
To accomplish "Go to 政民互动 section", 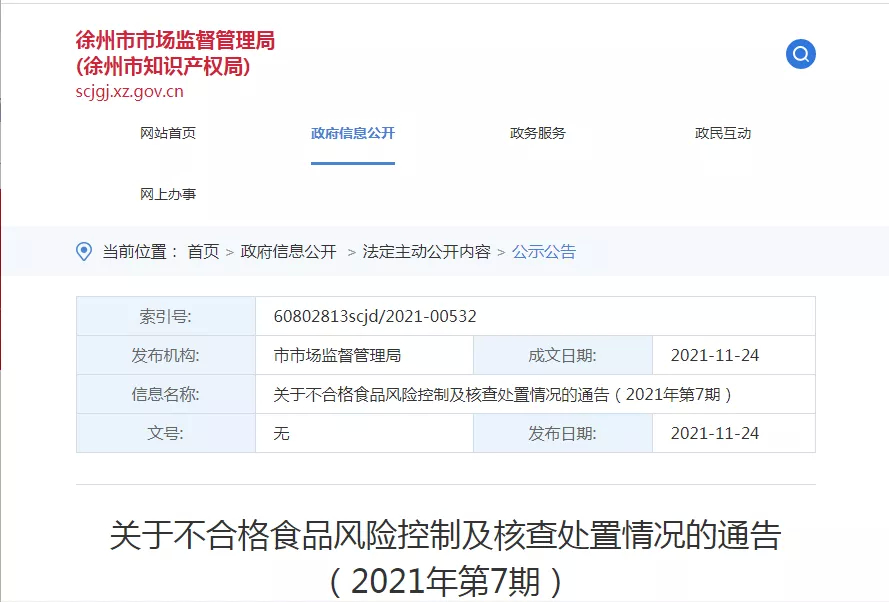I will pos(722,133).
